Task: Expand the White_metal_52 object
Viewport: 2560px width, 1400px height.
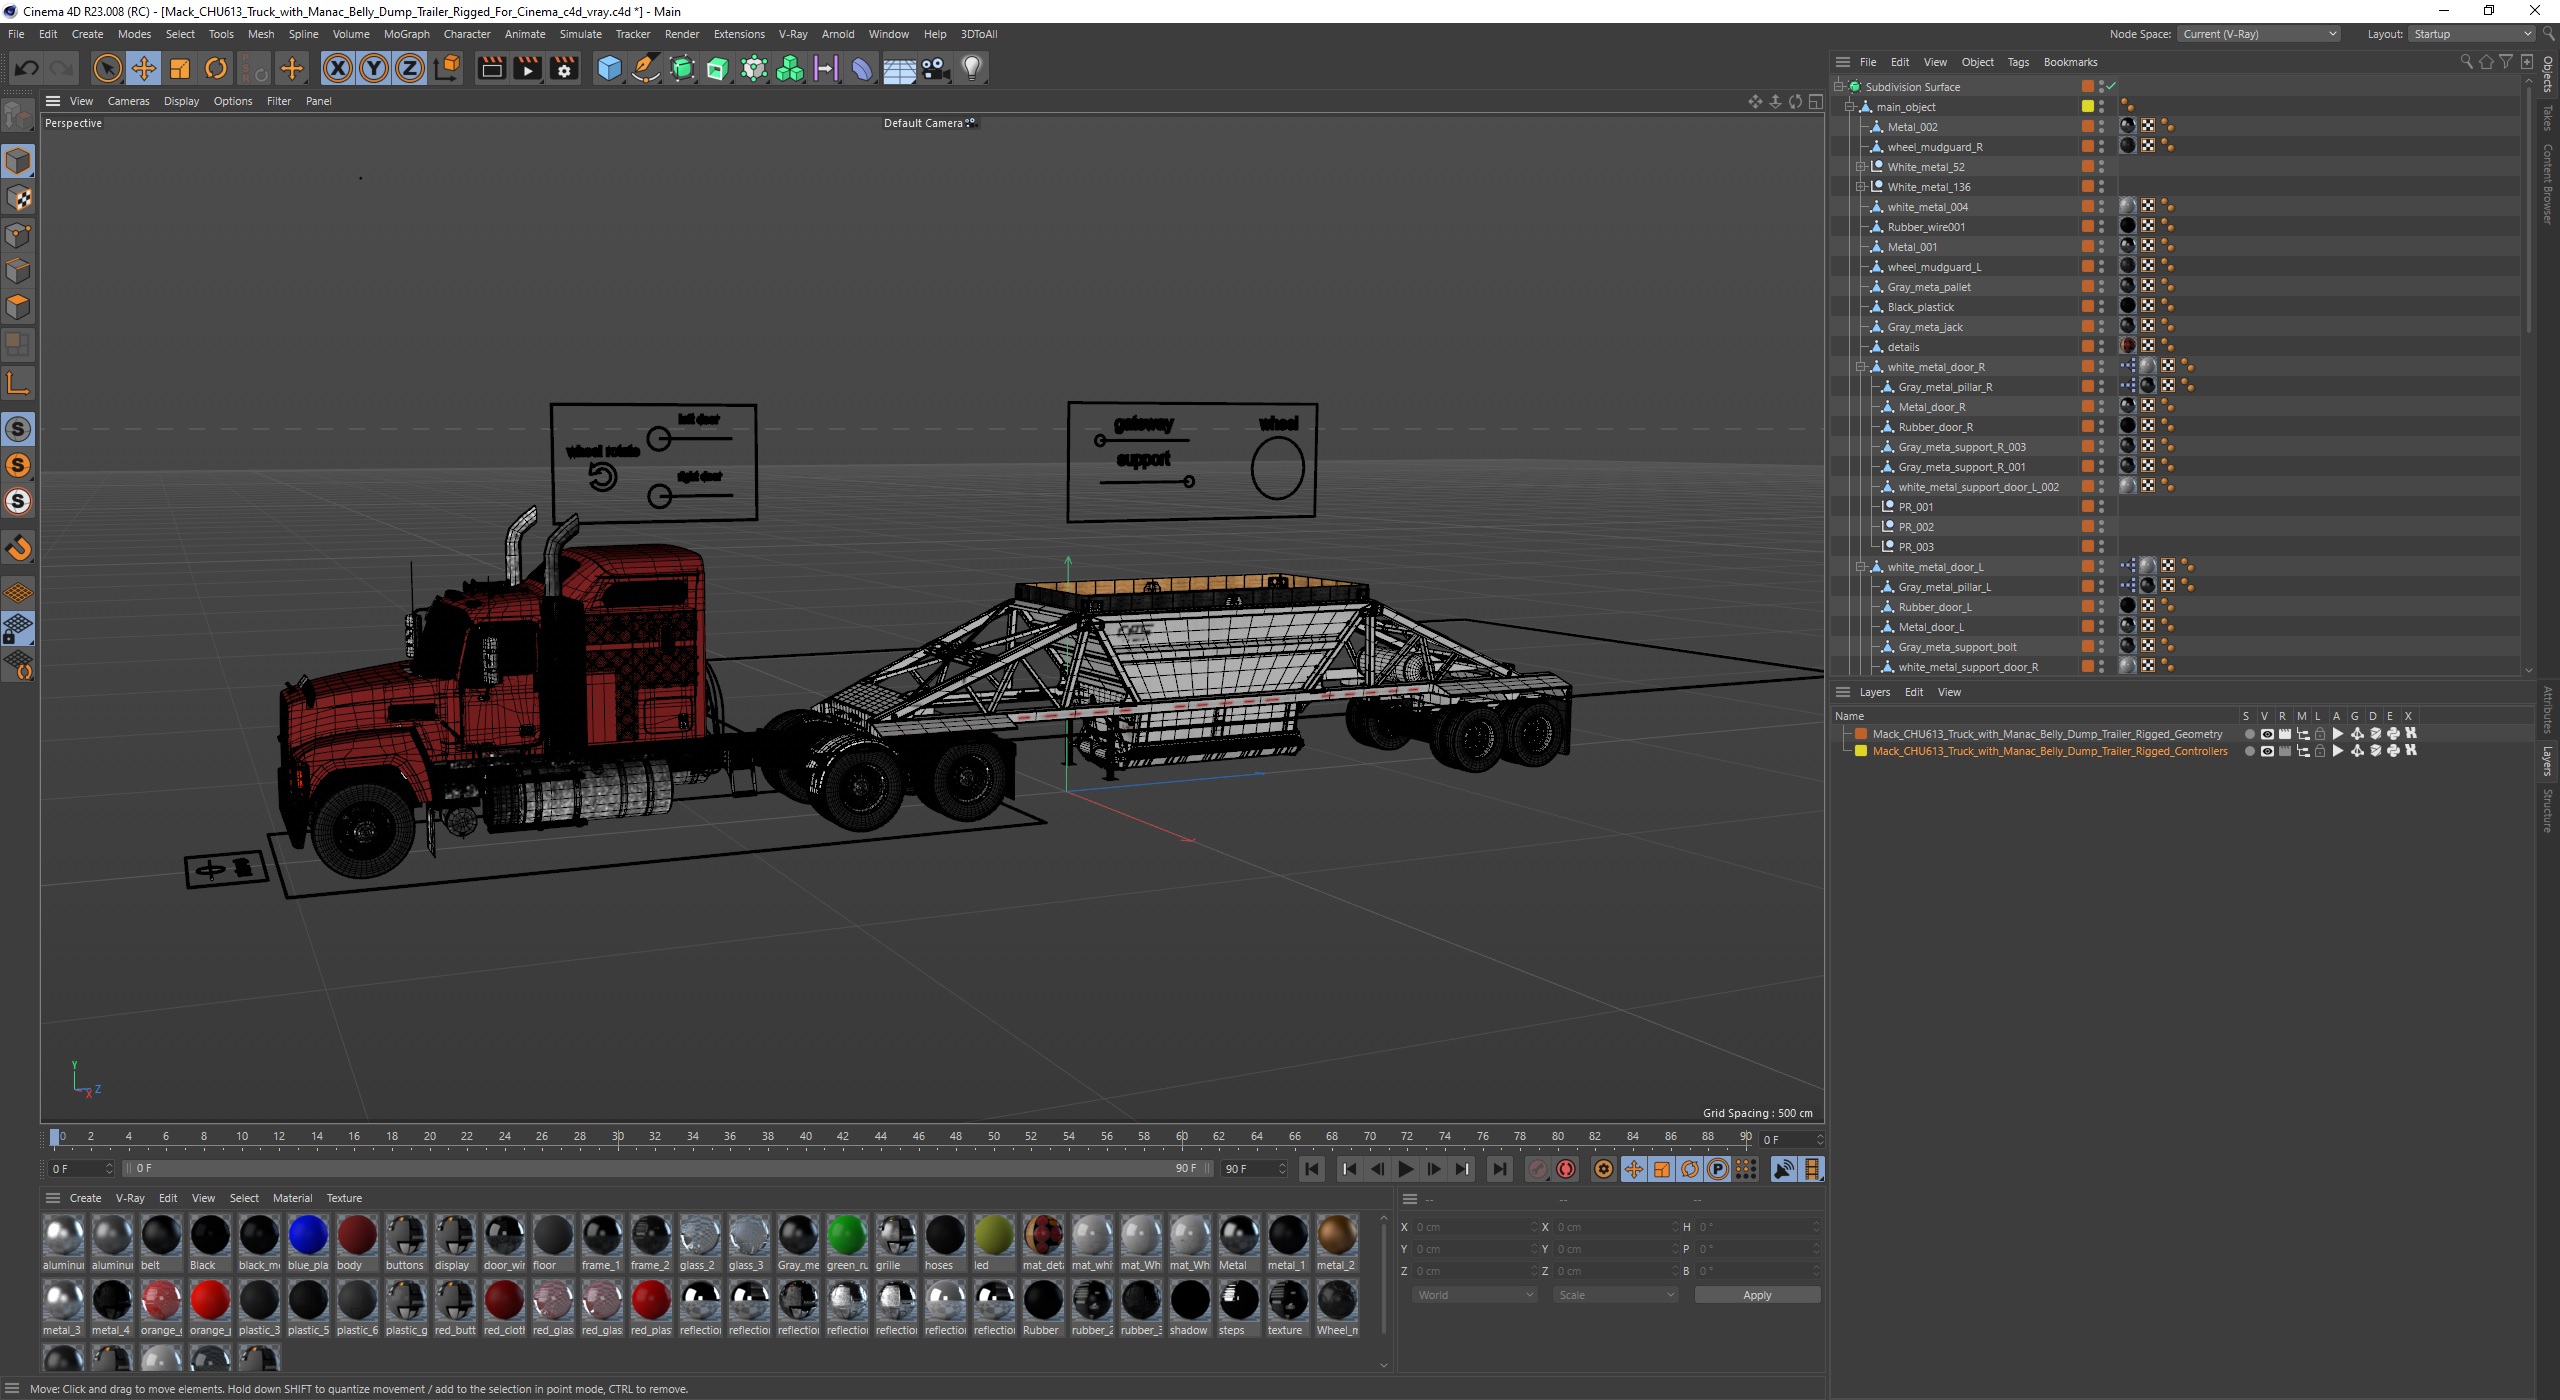Action: 1861,167
